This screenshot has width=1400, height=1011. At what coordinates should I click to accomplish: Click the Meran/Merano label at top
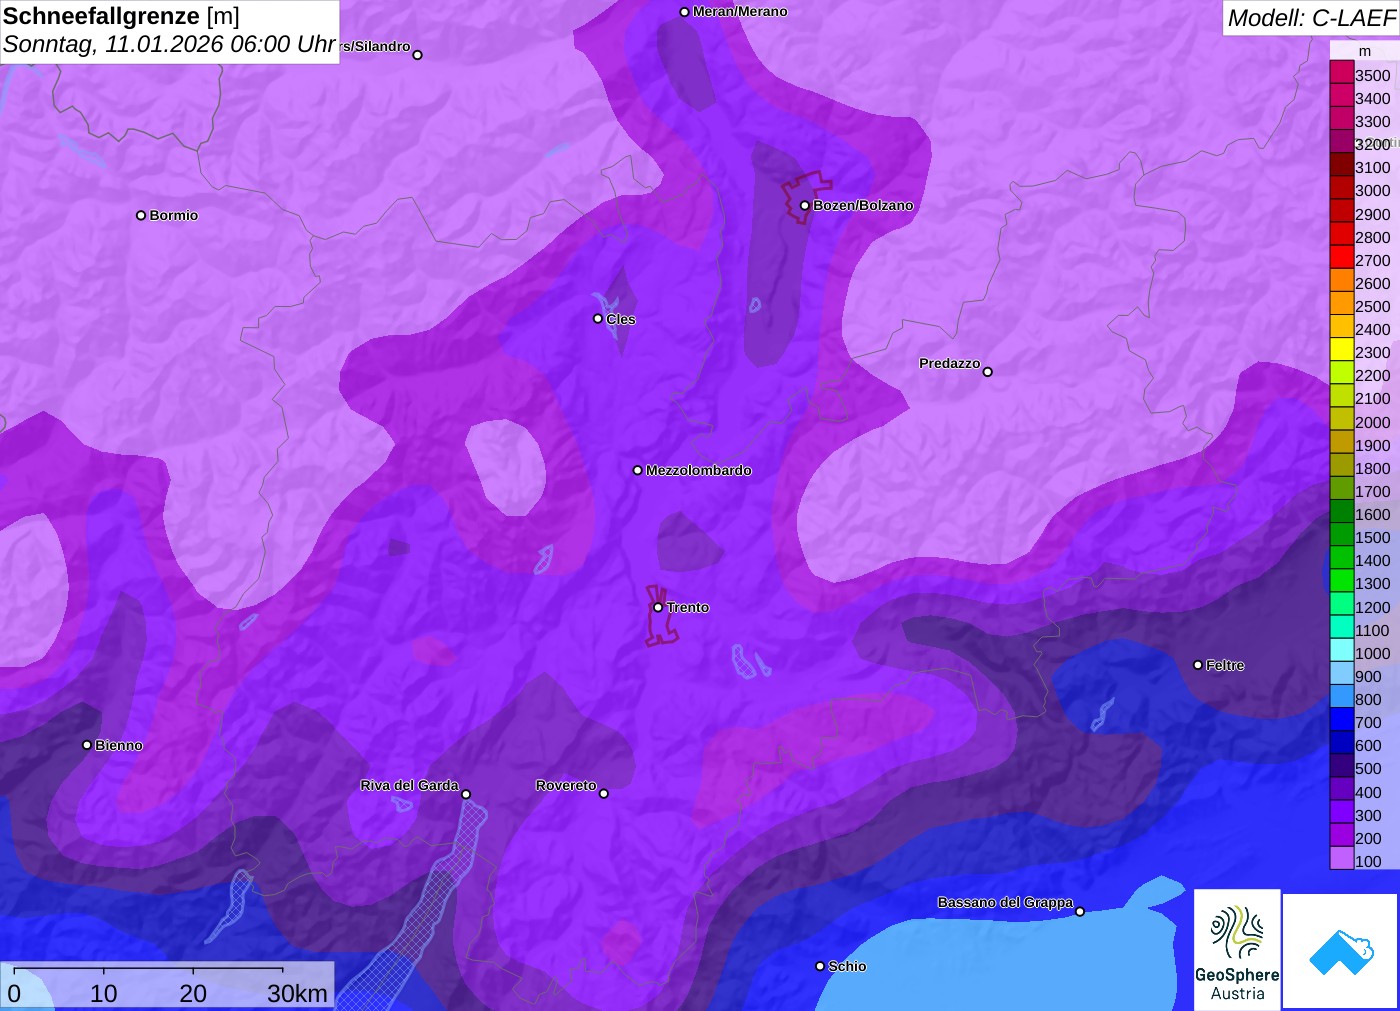click(x=740, y=12)
